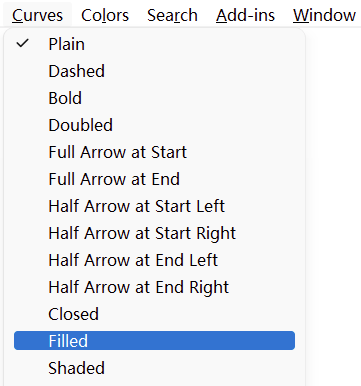Open the Search menu
This screenshot has height=386, width=361.
pos(172,15)
